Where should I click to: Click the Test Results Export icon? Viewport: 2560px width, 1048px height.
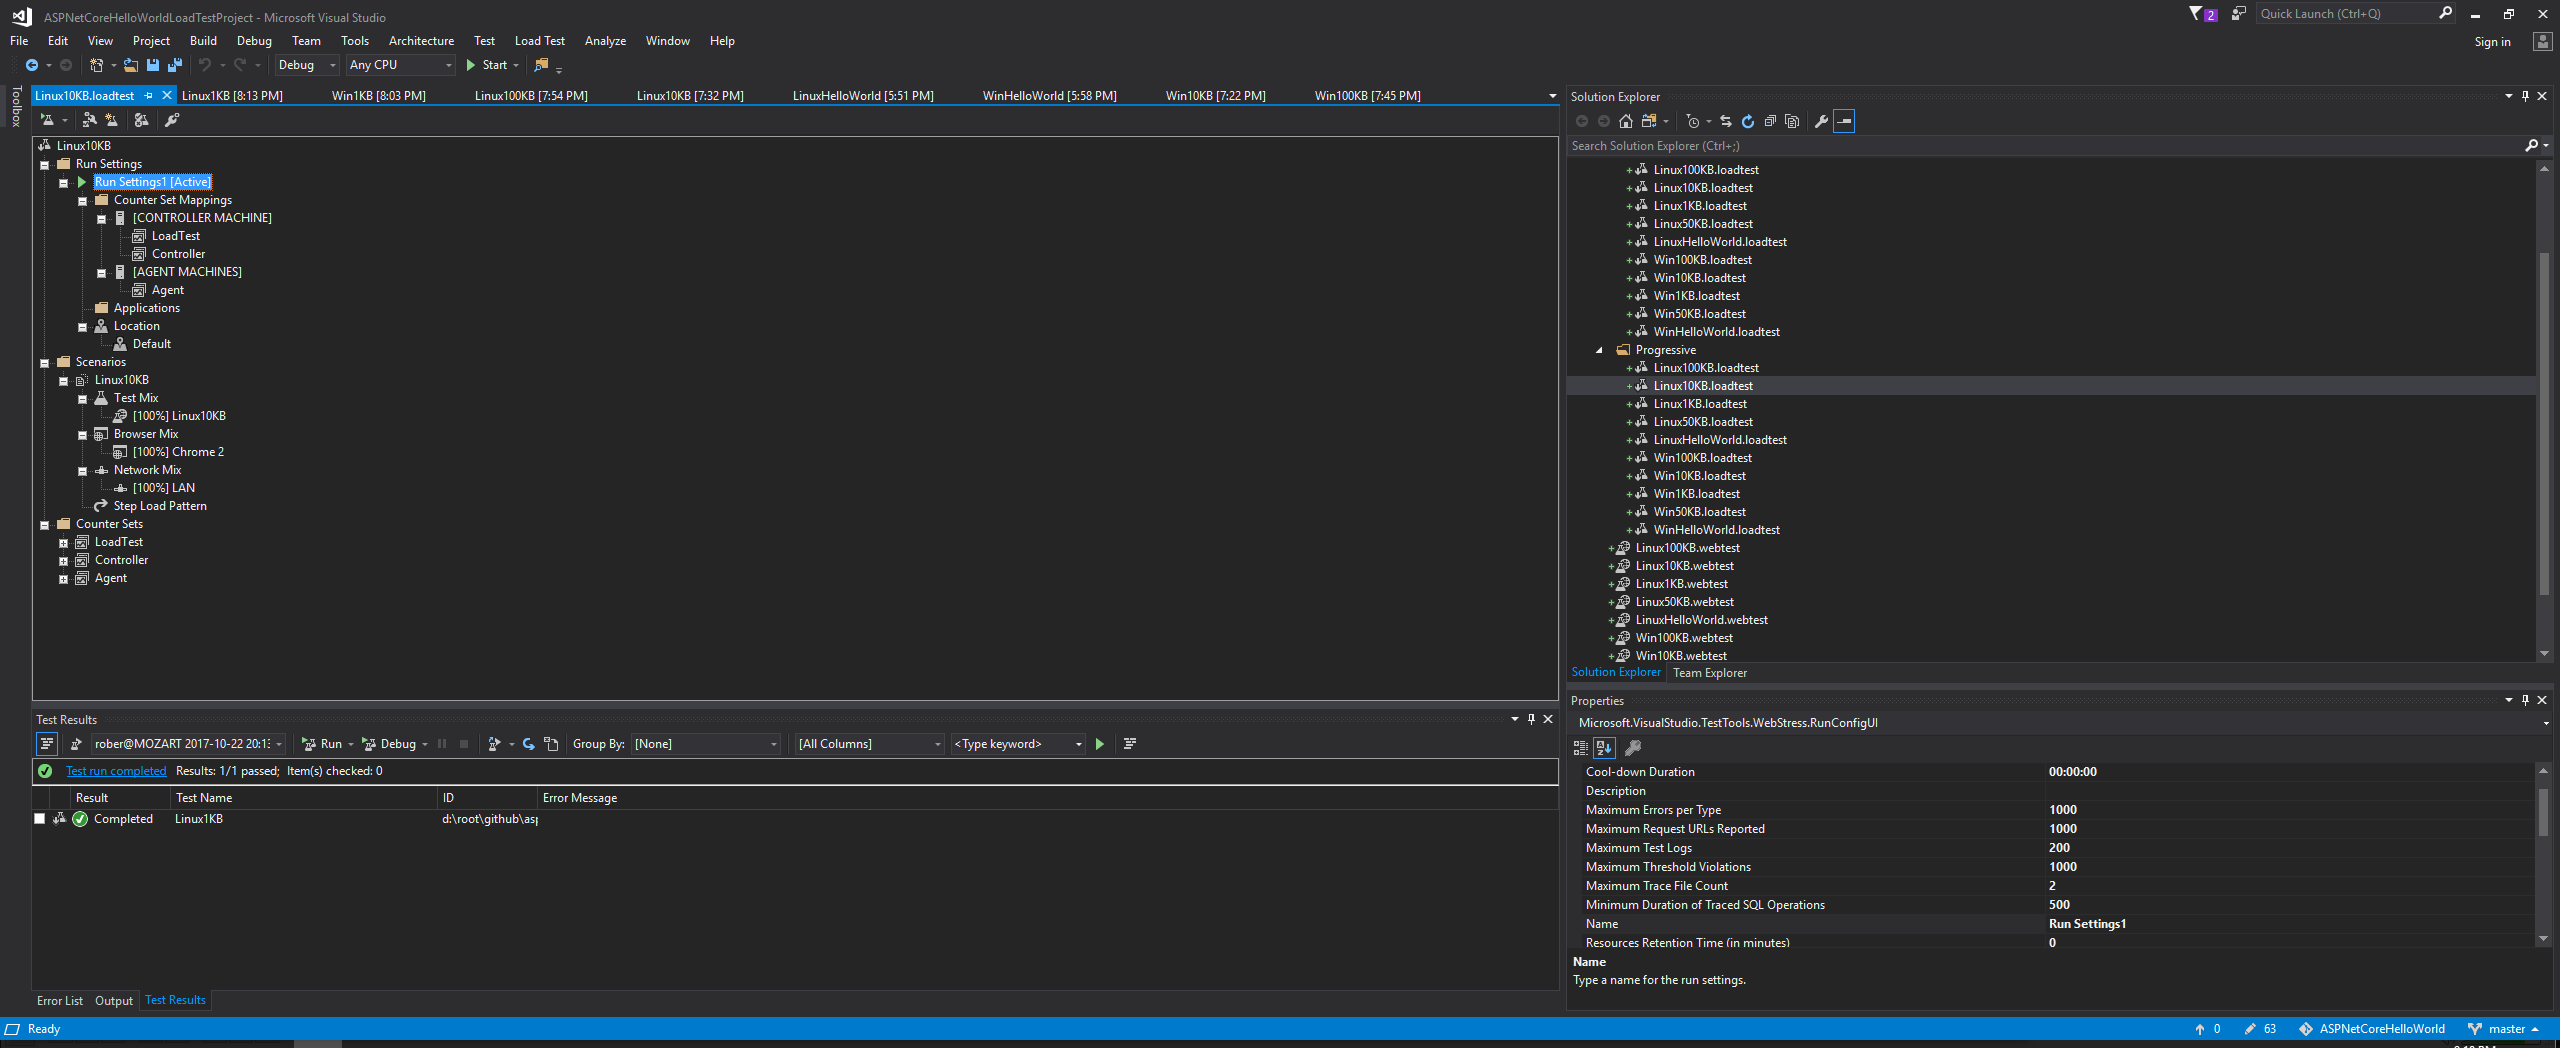551,744
